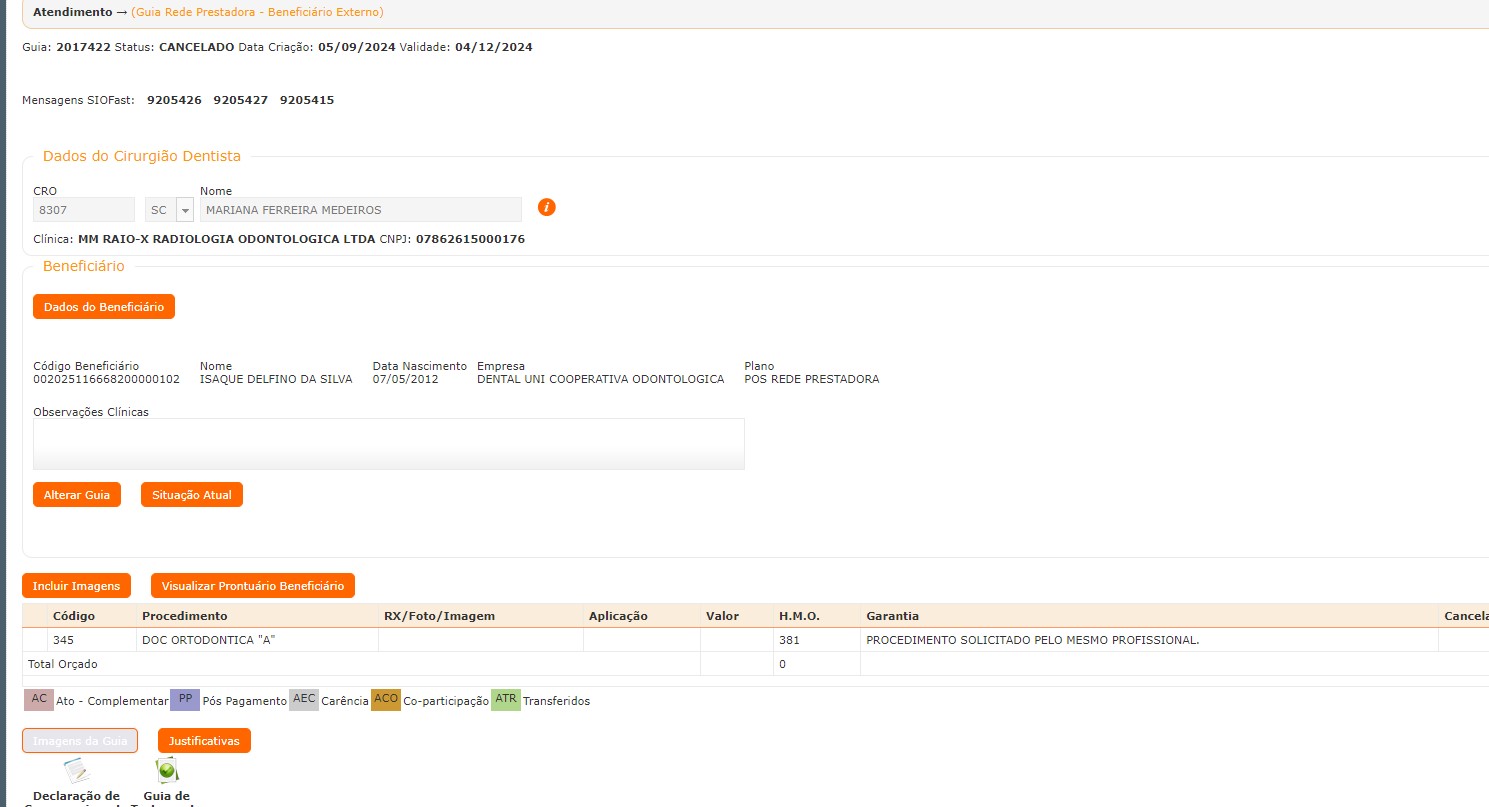Viewport: 1489px width, 807px height.
Task: Click the AC Ato-Complementar color legend swatch
Action: tap(39, 700)
